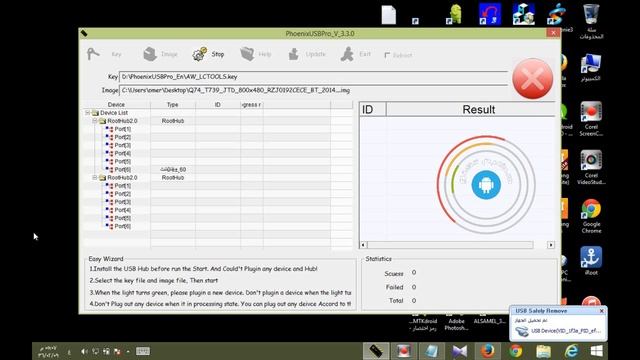Image resolution: width=640 pixels, height=360 pixels.
Task: Select Port[6] under first RootHub2.0
Action: (x=122, y=169)
